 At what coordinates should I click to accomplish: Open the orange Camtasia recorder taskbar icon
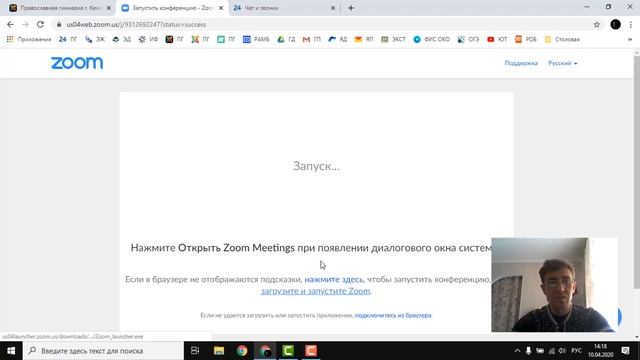(x=311, y=351)
